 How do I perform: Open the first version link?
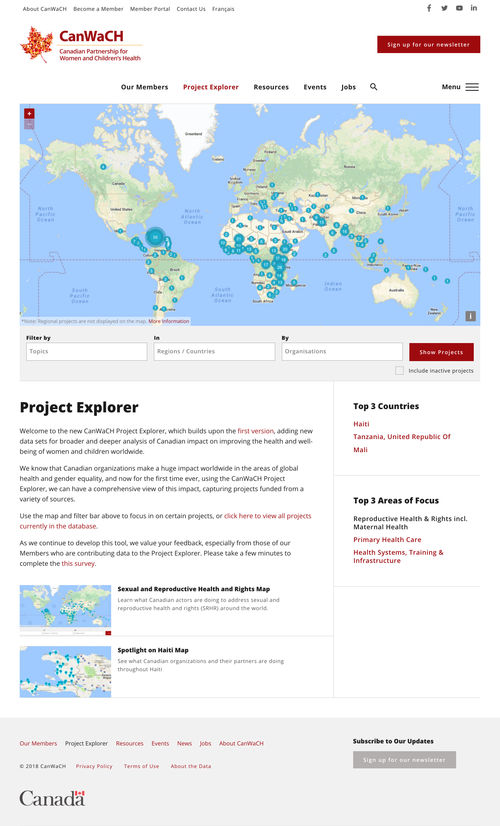point(256,431)
